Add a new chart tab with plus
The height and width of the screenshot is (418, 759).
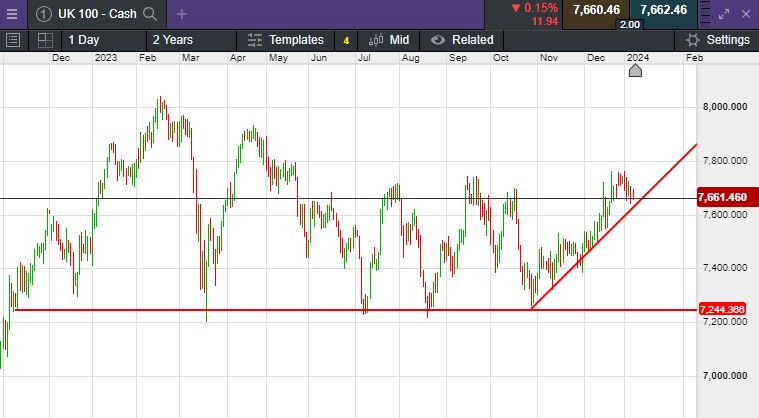point(182,14)
